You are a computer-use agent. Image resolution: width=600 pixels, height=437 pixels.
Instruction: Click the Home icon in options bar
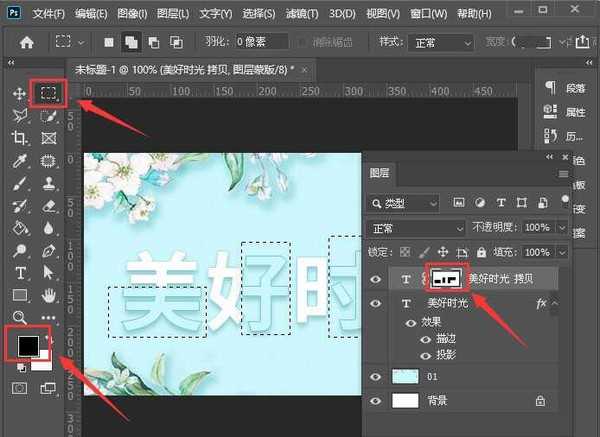point(27,43)
